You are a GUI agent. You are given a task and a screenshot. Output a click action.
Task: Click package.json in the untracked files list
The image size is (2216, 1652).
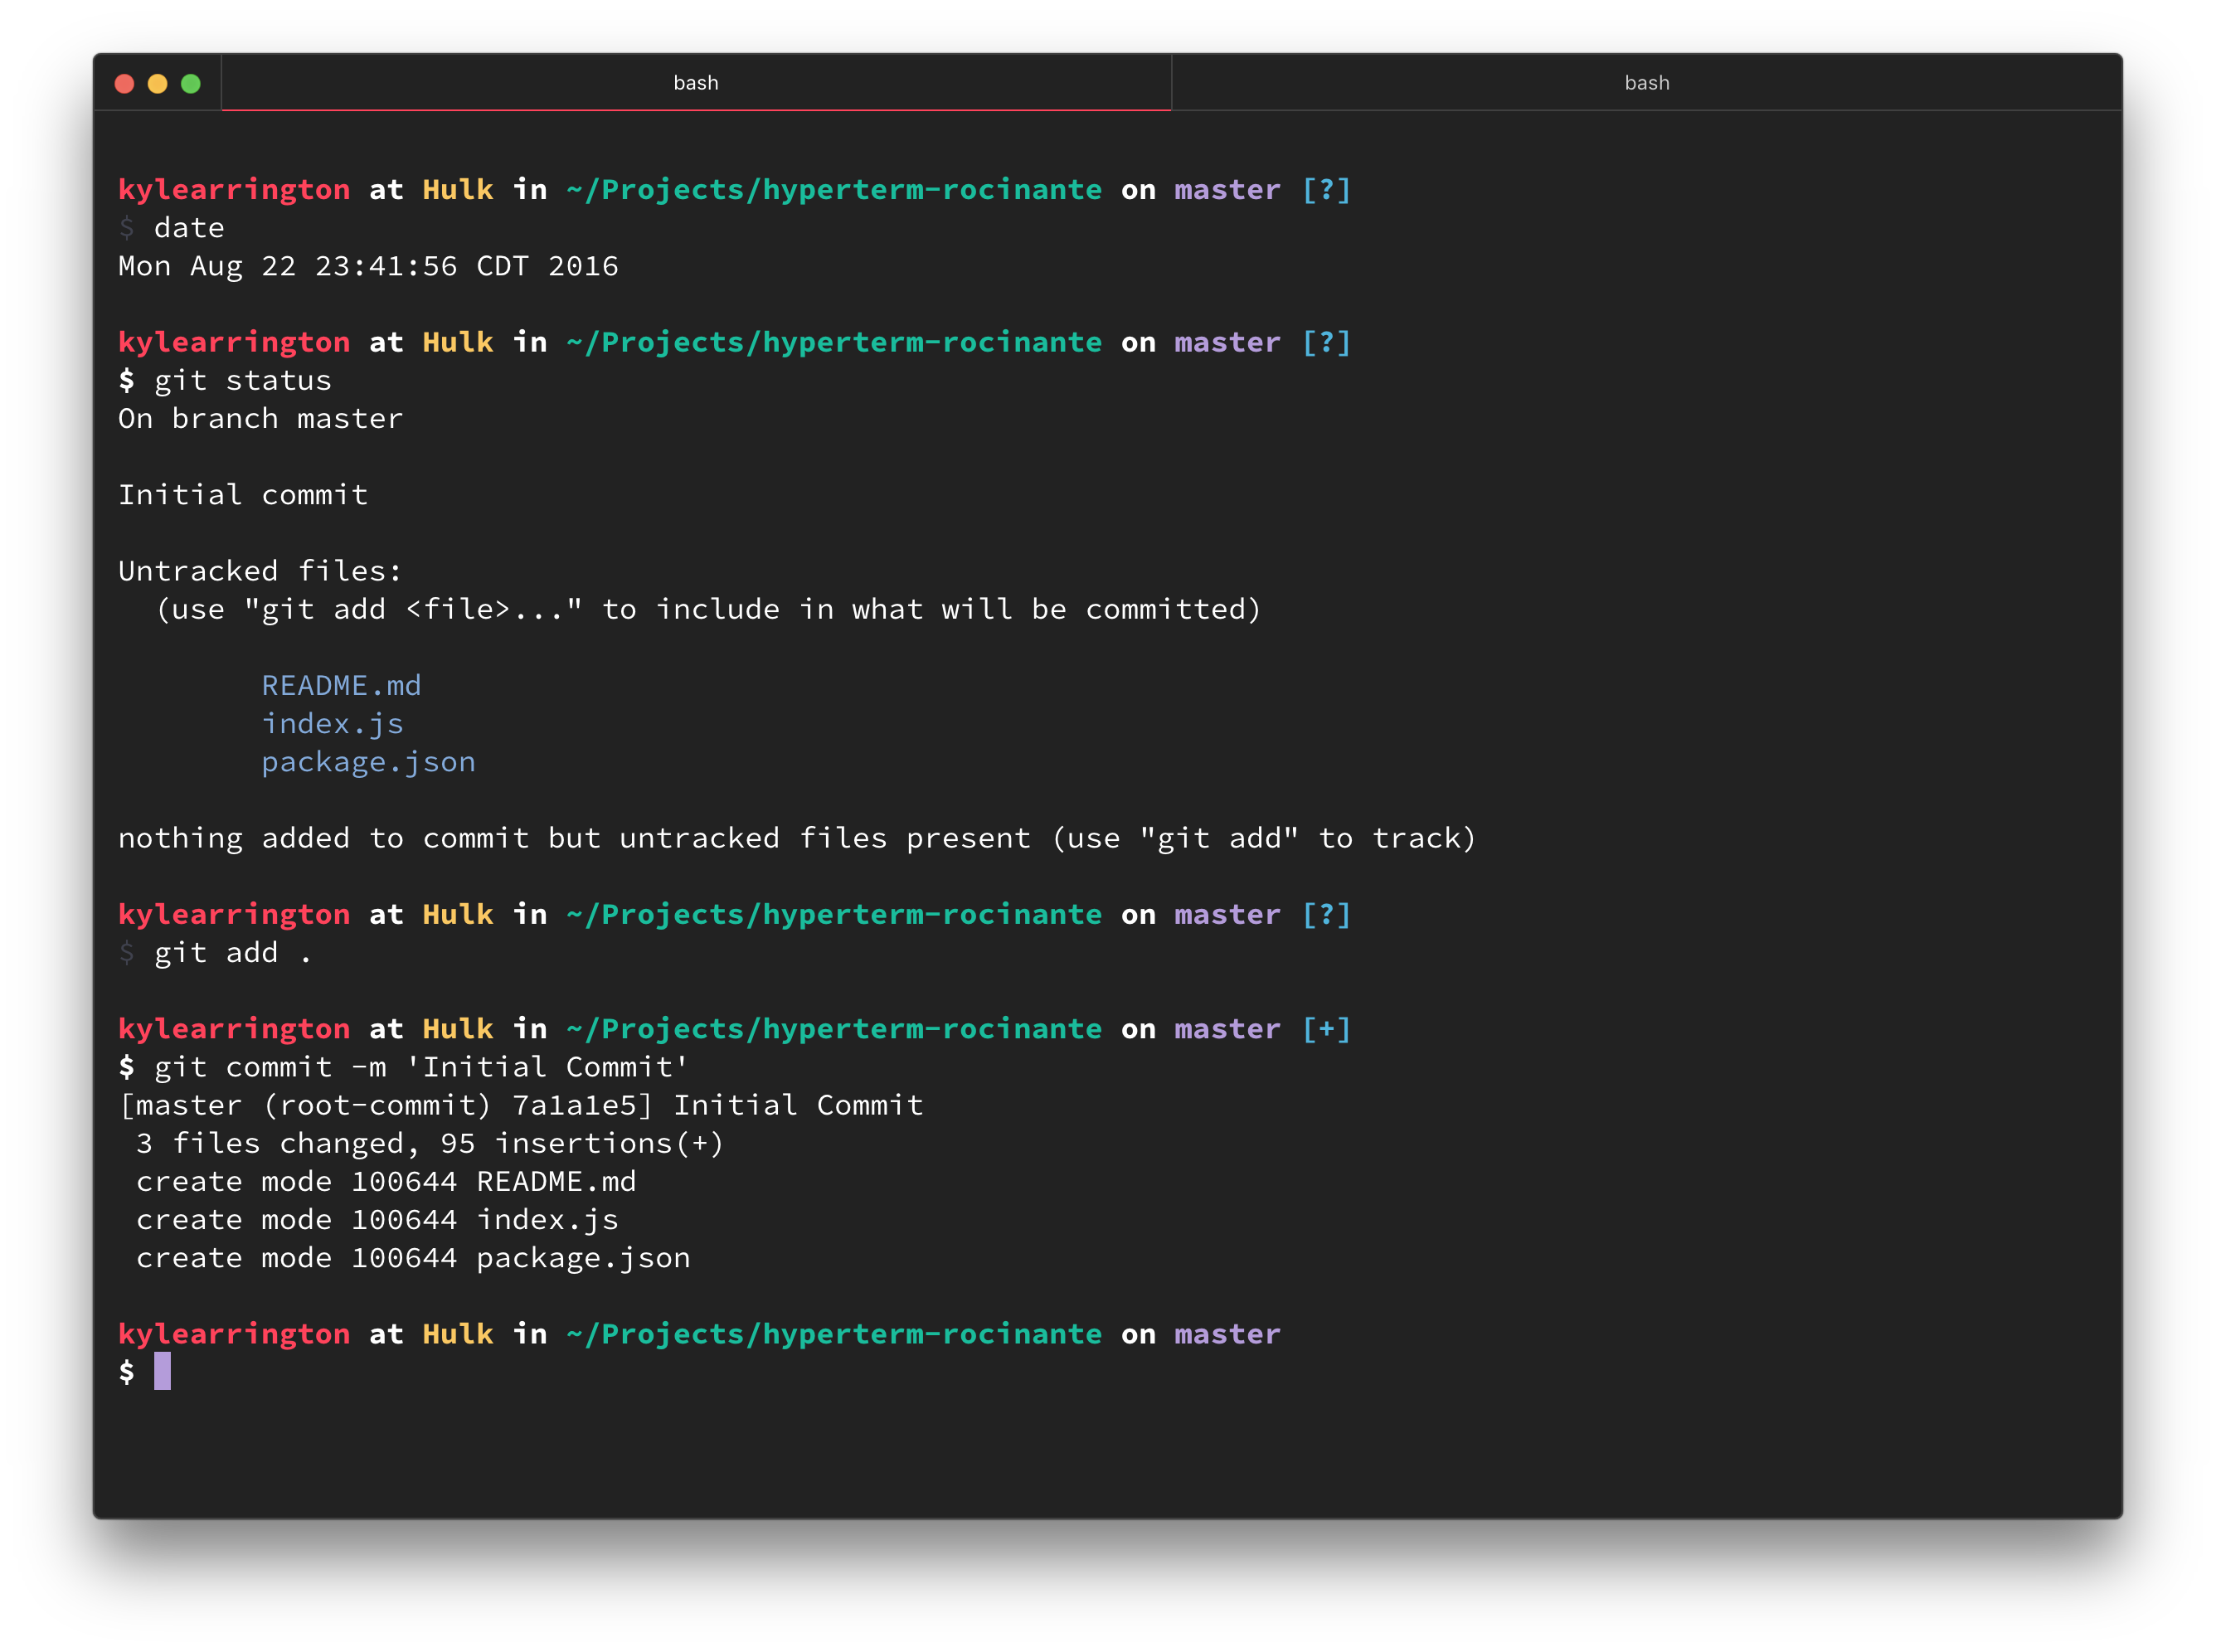pyautogui.click(x=368, y=762)
